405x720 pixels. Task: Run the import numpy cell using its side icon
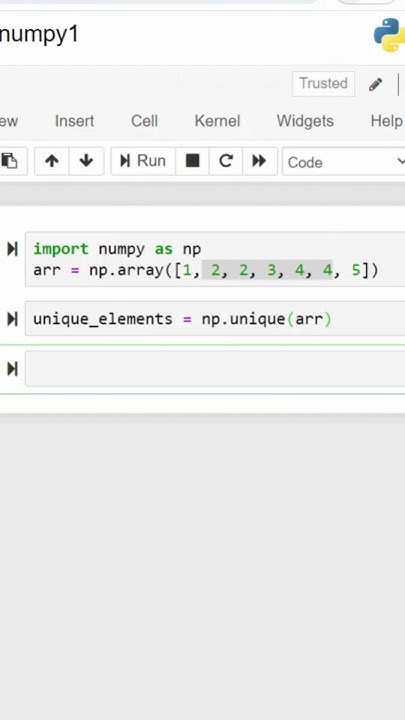(x=12, y=249)
